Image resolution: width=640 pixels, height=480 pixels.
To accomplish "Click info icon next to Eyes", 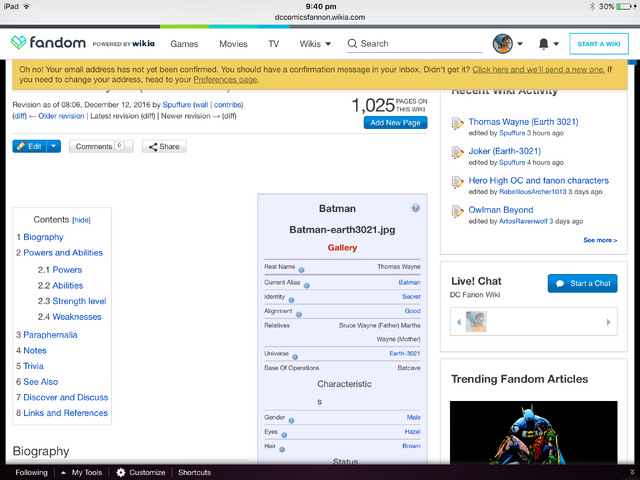I will [x=284, y=435].
